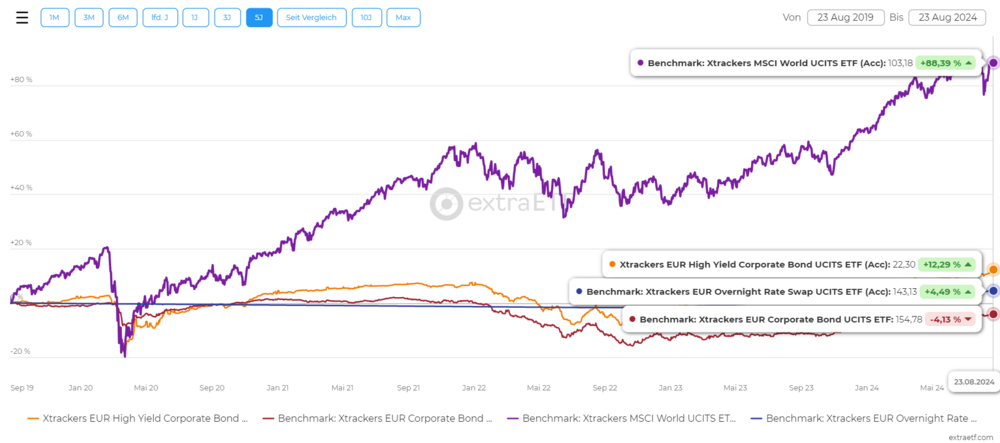Screen dimensions: 1000x443
Task: Open the hamburger chart menu
Action: click(22, 18)
